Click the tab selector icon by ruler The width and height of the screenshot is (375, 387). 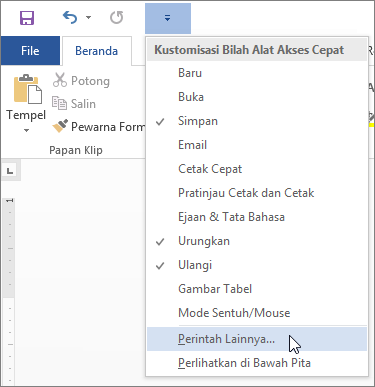tap(10, 171)
